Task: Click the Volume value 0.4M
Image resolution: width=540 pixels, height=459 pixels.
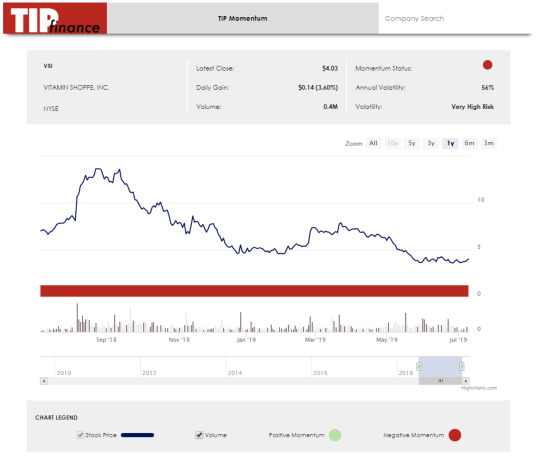Action: click(331, 107)
